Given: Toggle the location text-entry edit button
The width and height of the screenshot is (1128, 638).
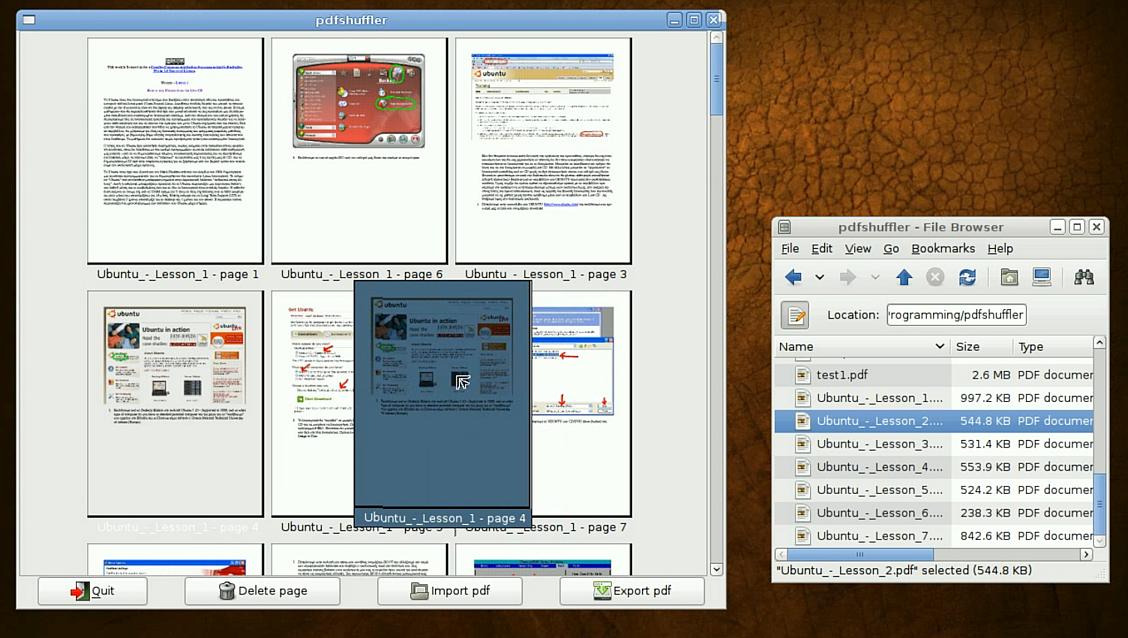Looking at the screenshot, I should click(x=795, y=315).
